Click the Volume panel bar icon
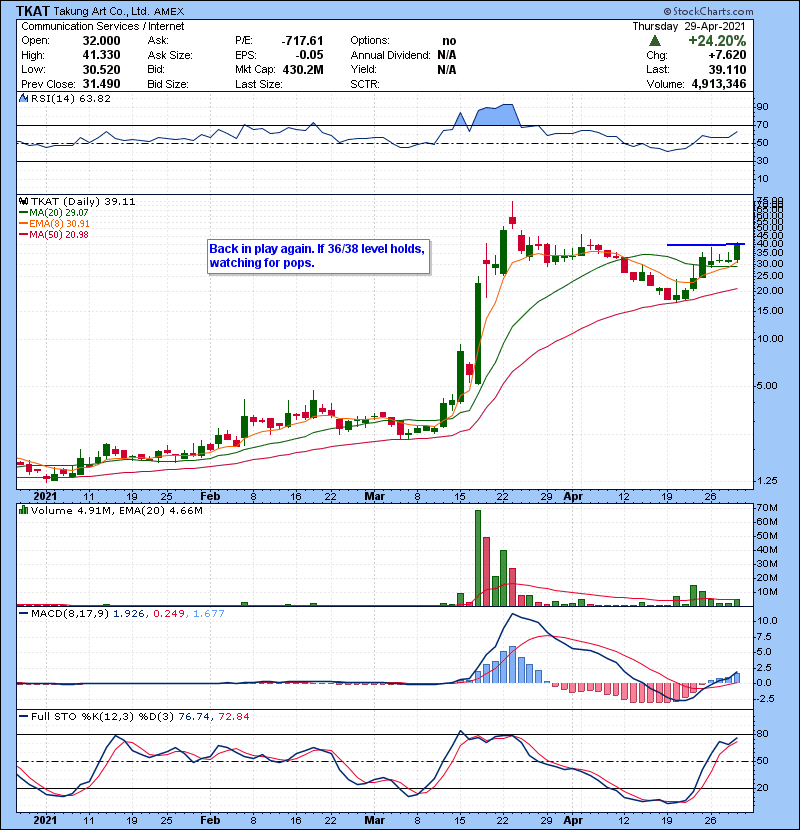The width and height of the screenshot is (800, 830). click(x=23, y=510)
